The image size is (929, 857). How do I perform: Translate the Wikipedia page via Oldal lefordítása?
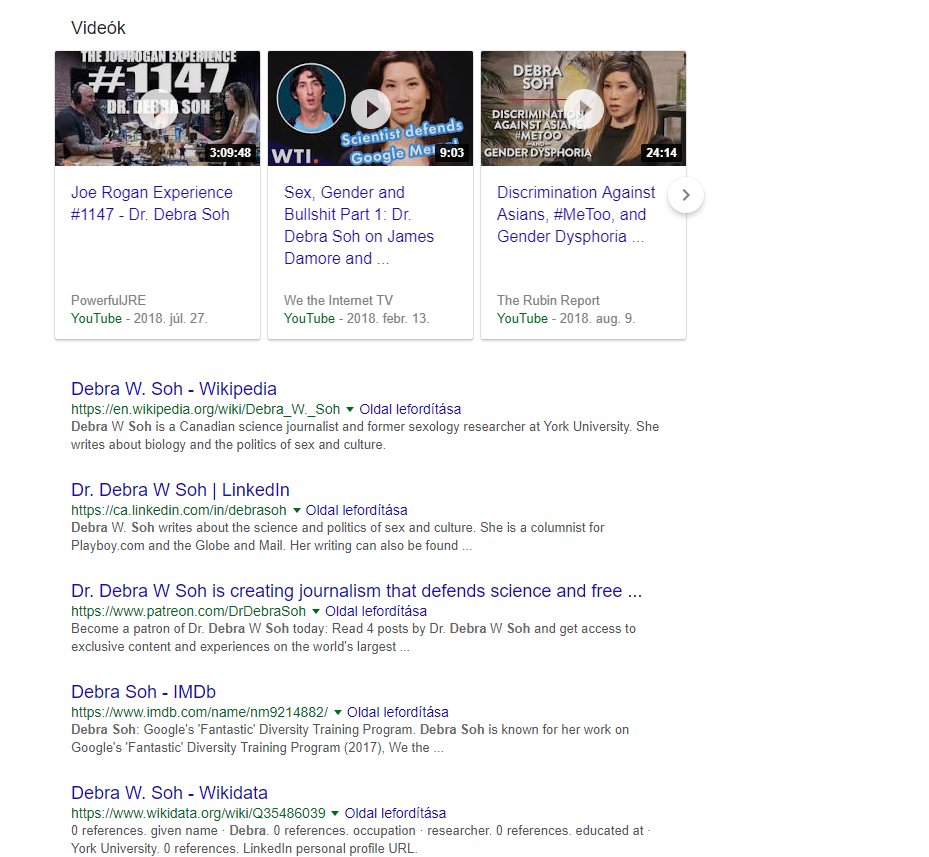point(410,410)
